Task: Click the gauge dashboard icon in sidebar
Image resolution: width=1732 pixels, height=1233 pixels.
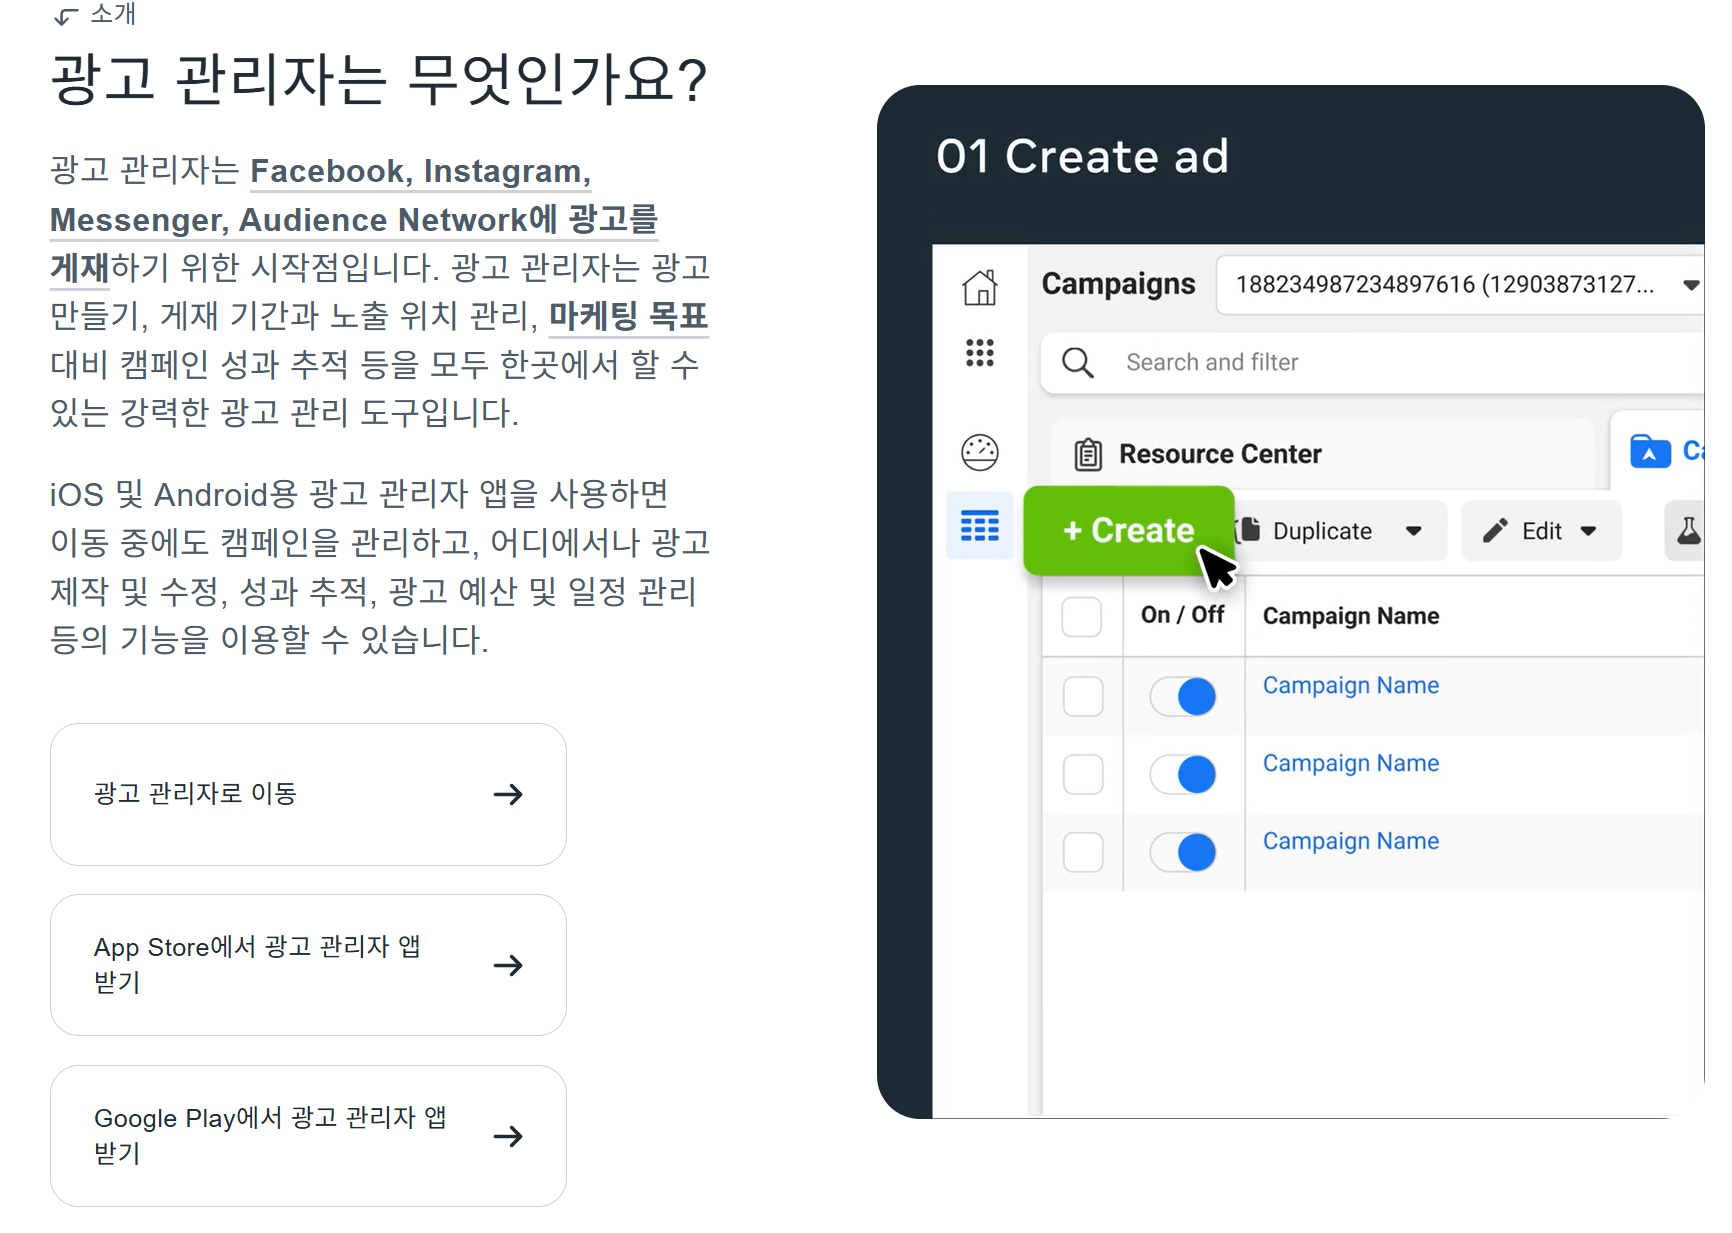Action: [980, 452]
